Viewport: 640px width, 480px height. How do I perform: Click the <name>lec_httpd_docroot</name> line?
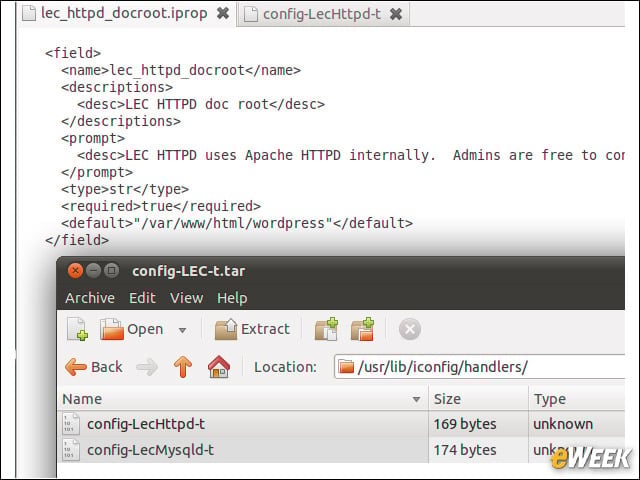click(181, 70)
